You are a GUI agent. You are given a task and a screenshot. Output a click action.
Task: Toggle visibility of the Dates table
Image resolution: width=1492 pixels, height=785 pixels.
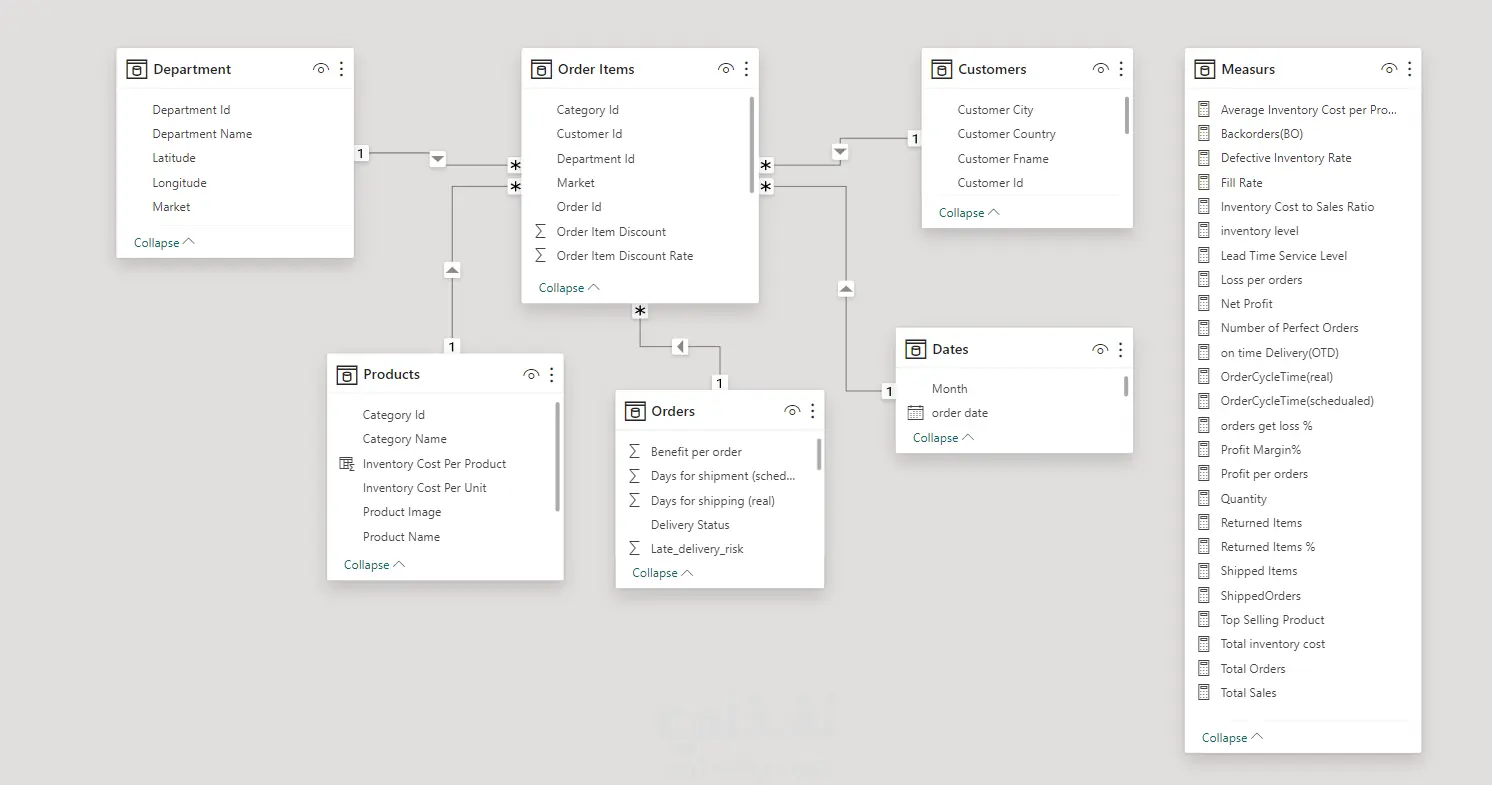(1100, 349)
